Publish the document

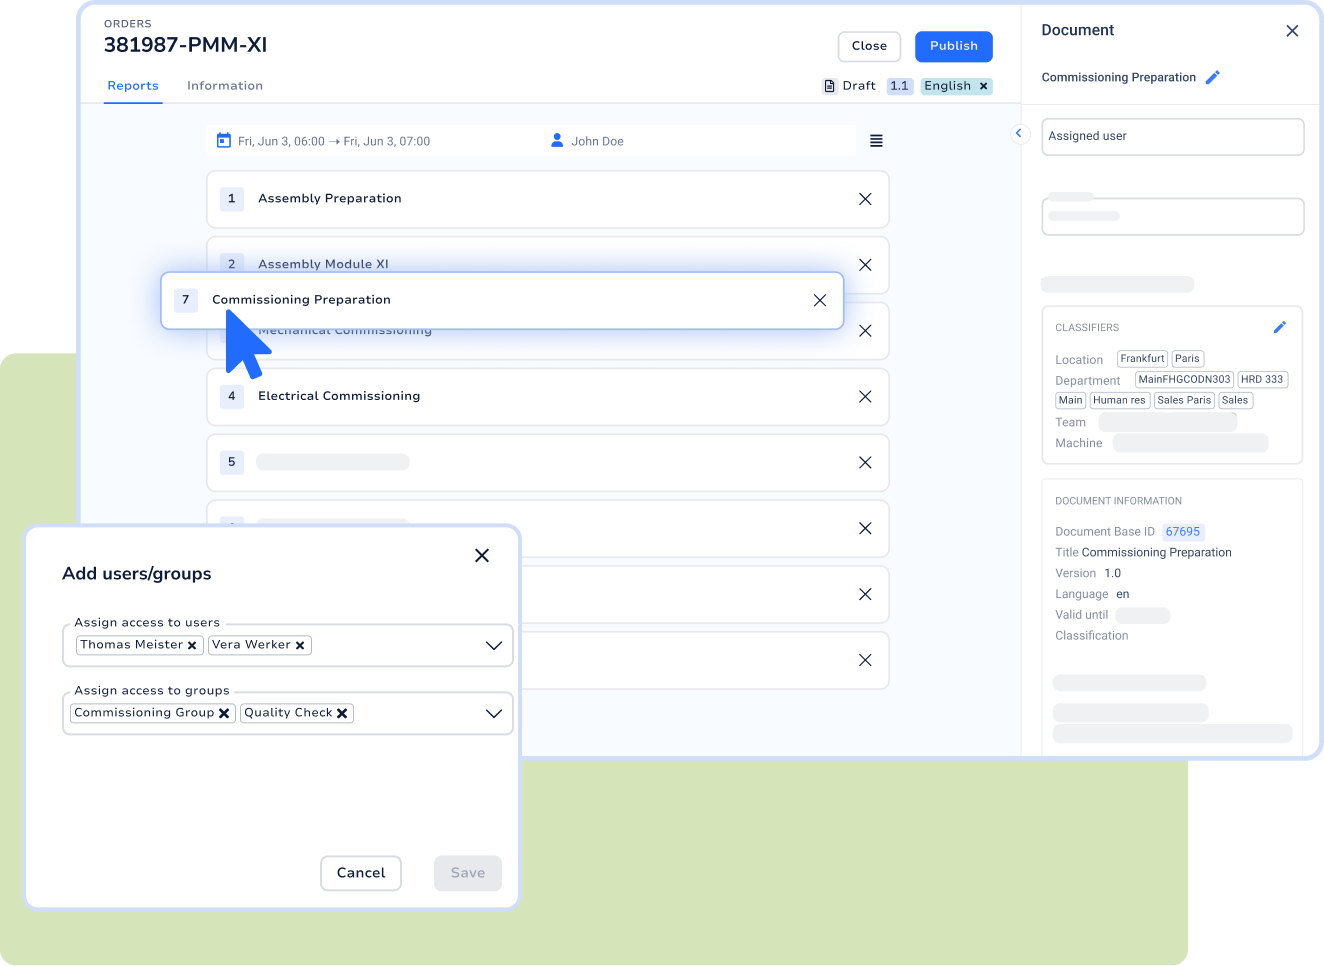[953, 46]
